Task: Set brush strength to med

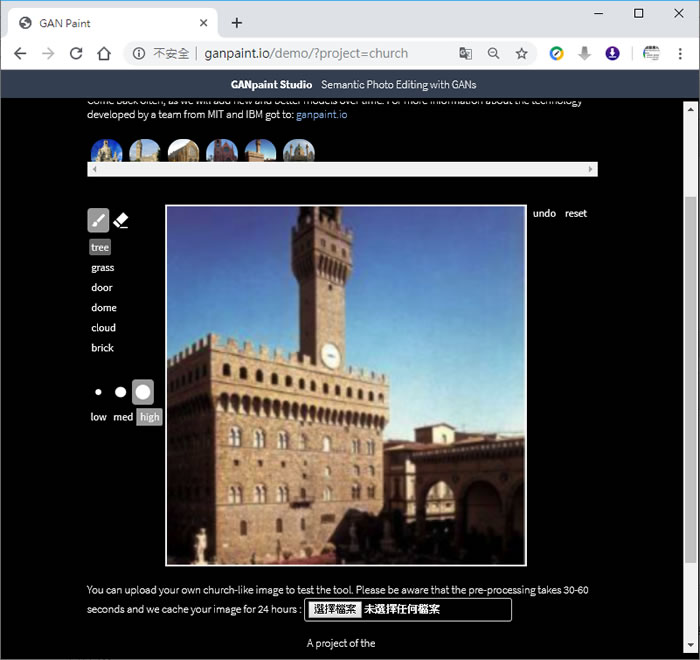Action: [x=123, y=417]
